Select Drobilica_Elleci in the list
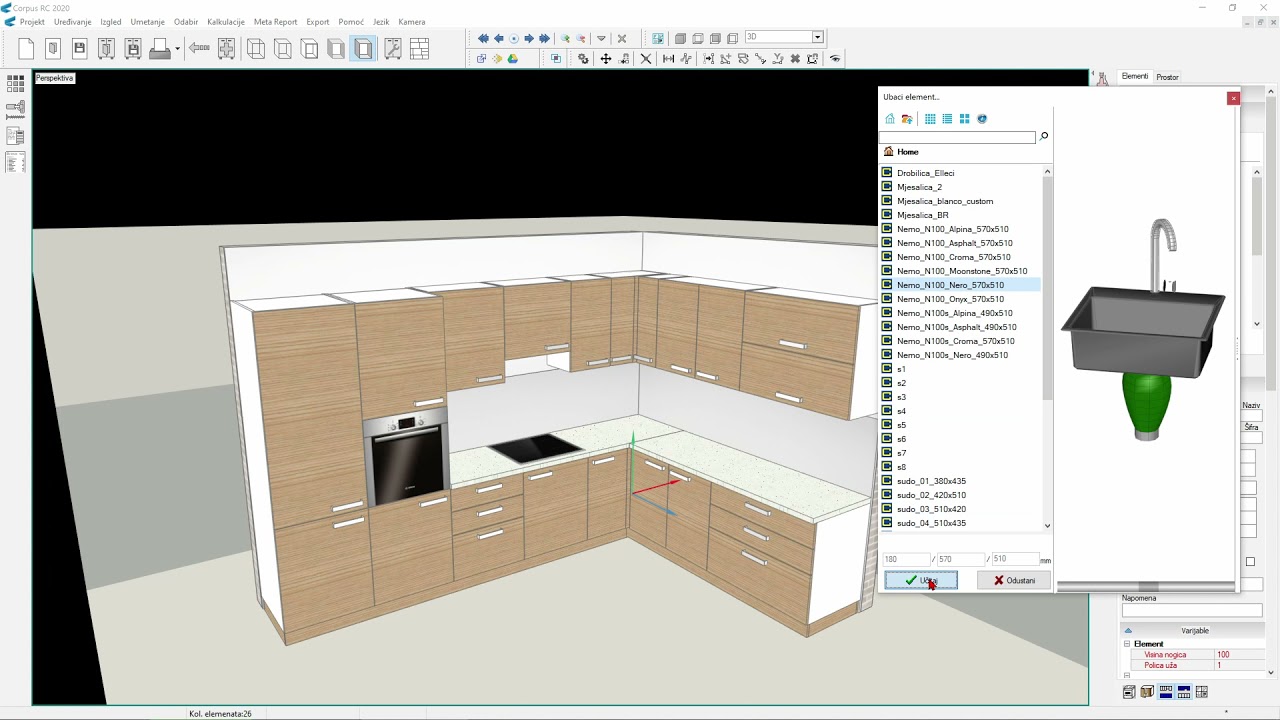This screenshot has height=720, width=1280. 925,173
